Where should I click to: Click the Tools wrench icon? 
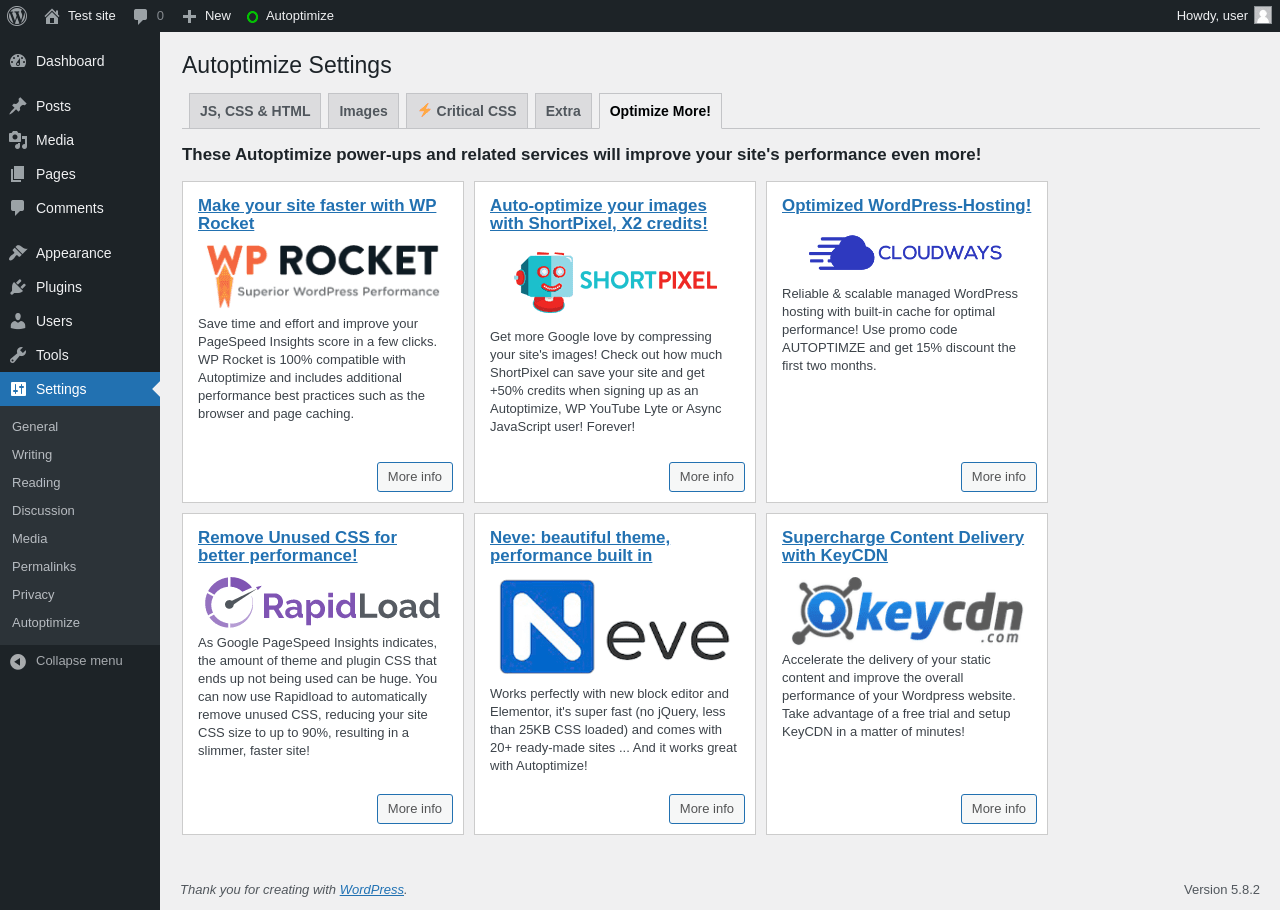pos(18,355)
